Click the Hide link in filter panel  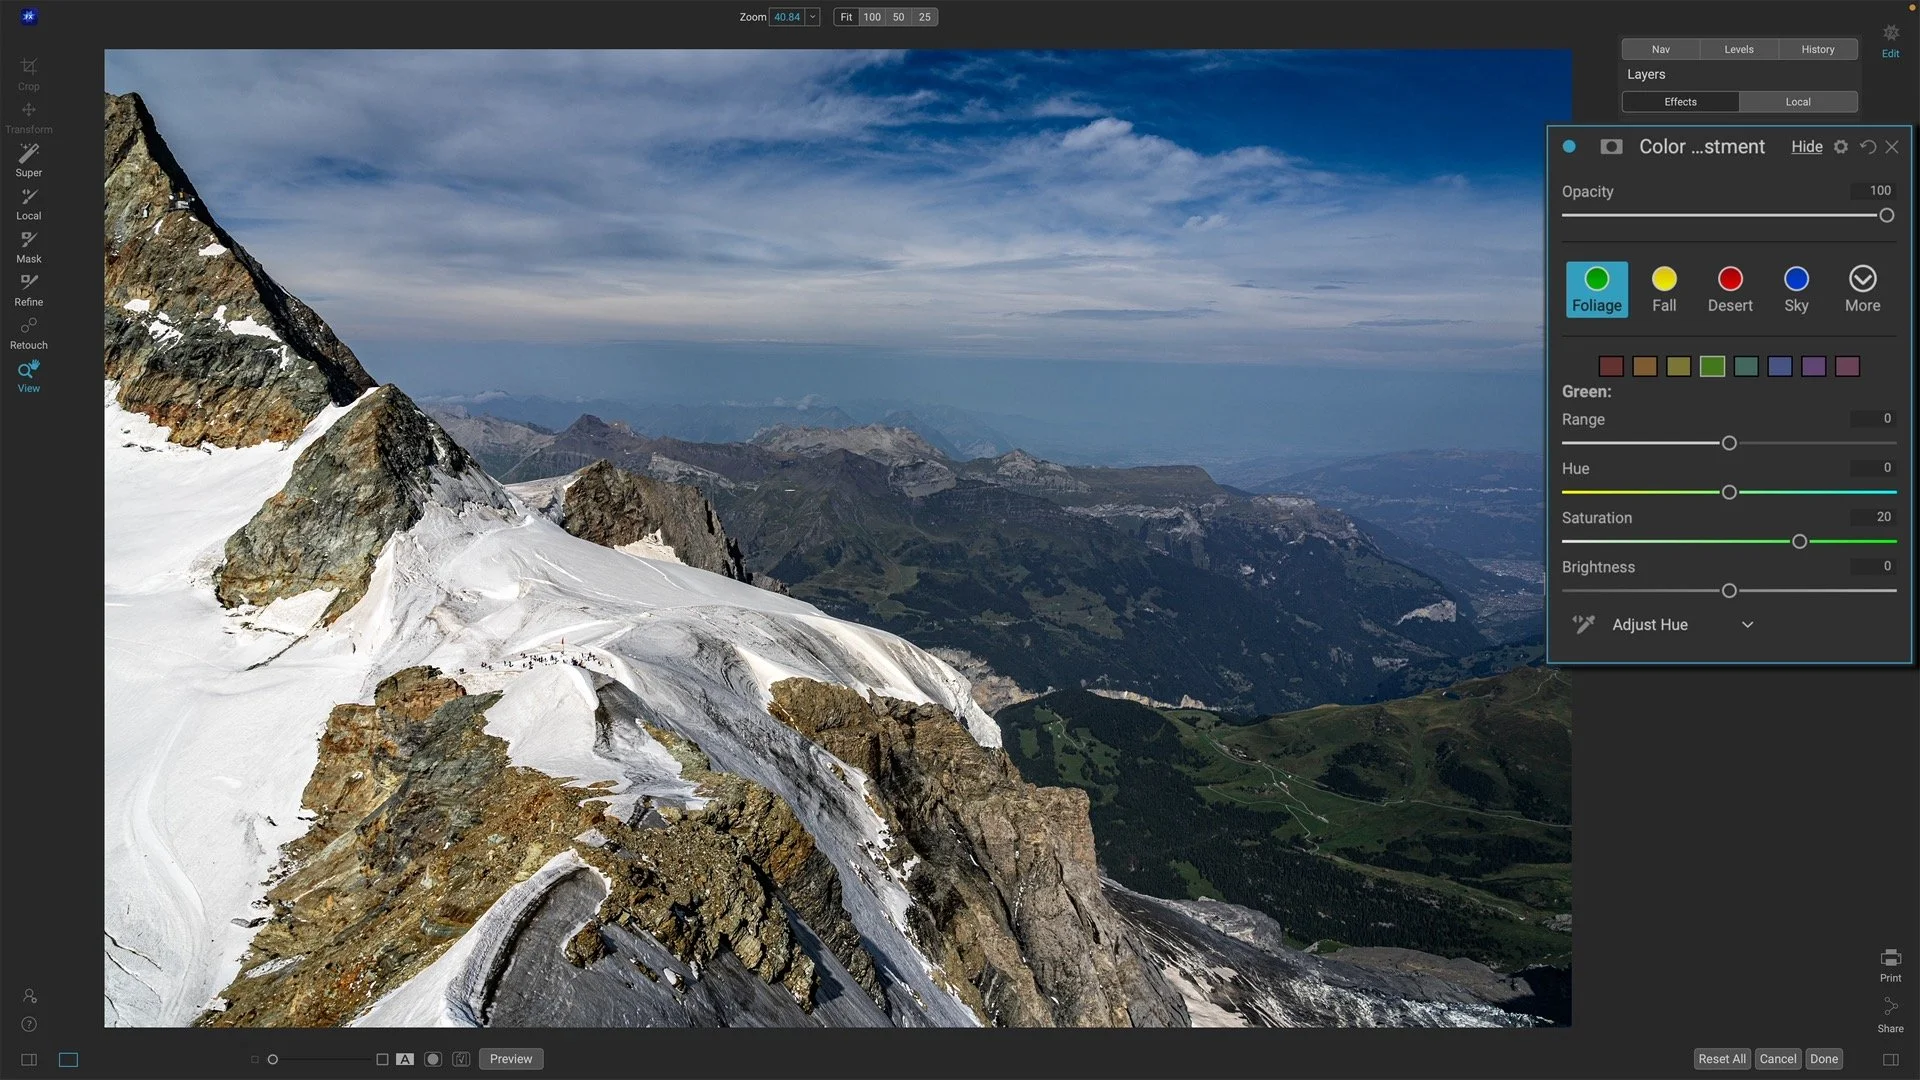1806,147
